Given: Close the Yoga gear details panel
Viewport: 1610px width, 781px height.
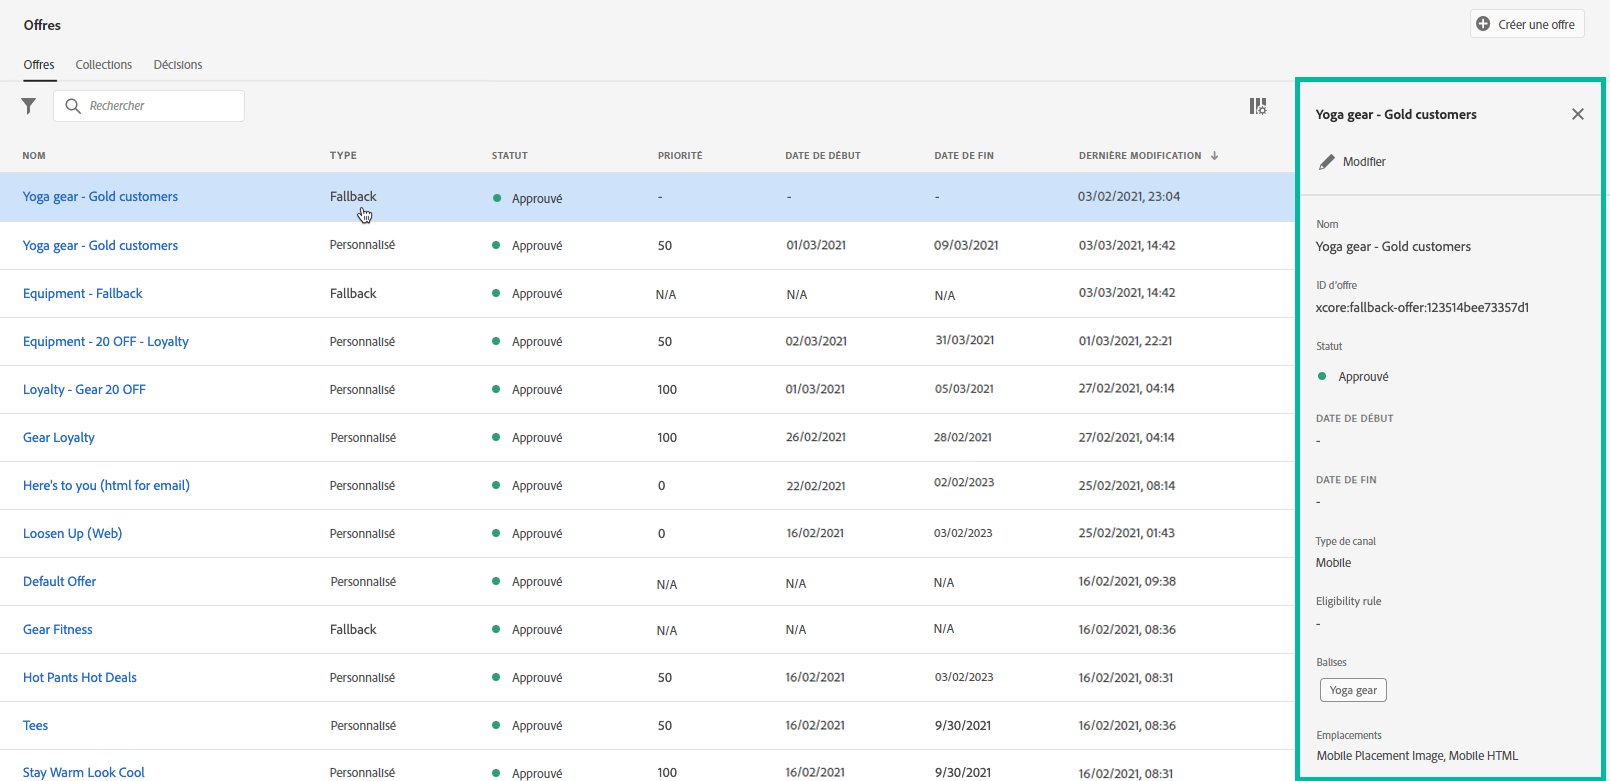Looking at the screenshot, I should (1577, 114).
